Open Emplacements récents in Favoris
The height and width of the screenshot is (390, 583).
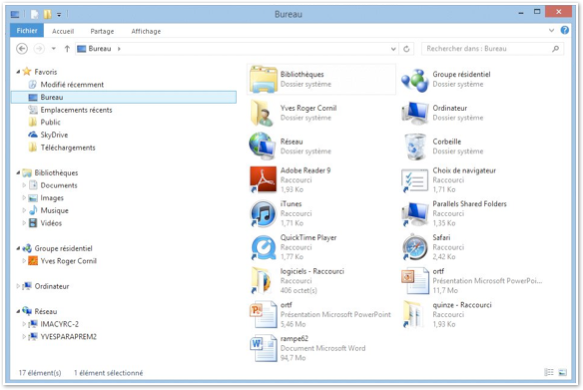(x=76, y=110)
